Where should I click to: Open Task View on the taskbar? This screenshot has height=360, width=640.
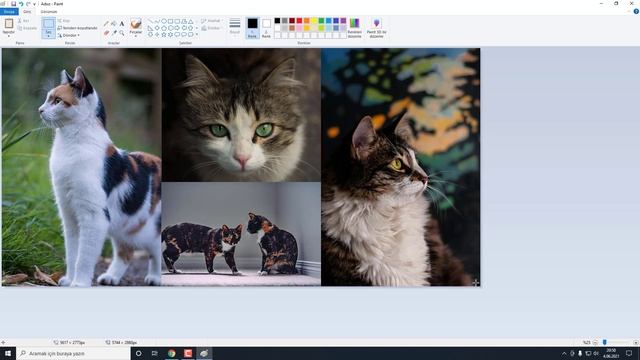point(155,353)
